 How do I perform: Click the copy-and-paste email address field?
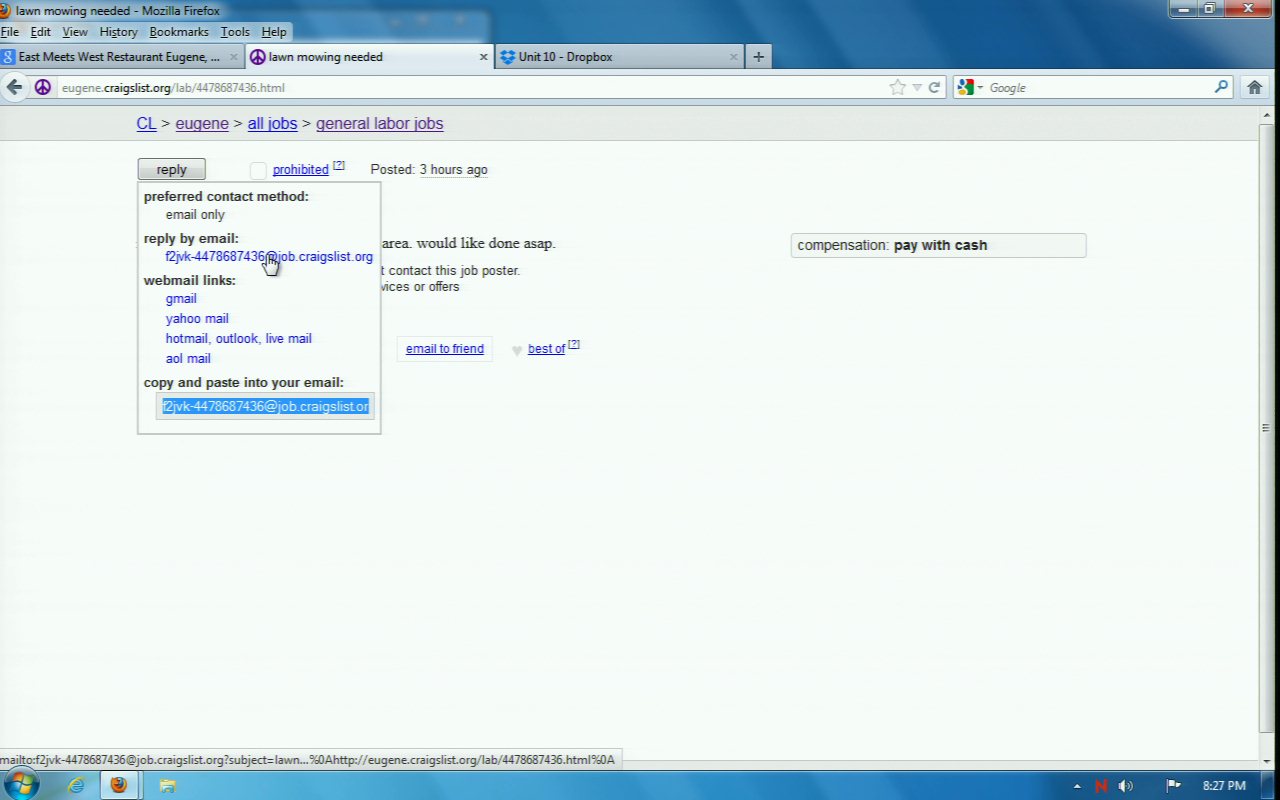tap(265, 406)
